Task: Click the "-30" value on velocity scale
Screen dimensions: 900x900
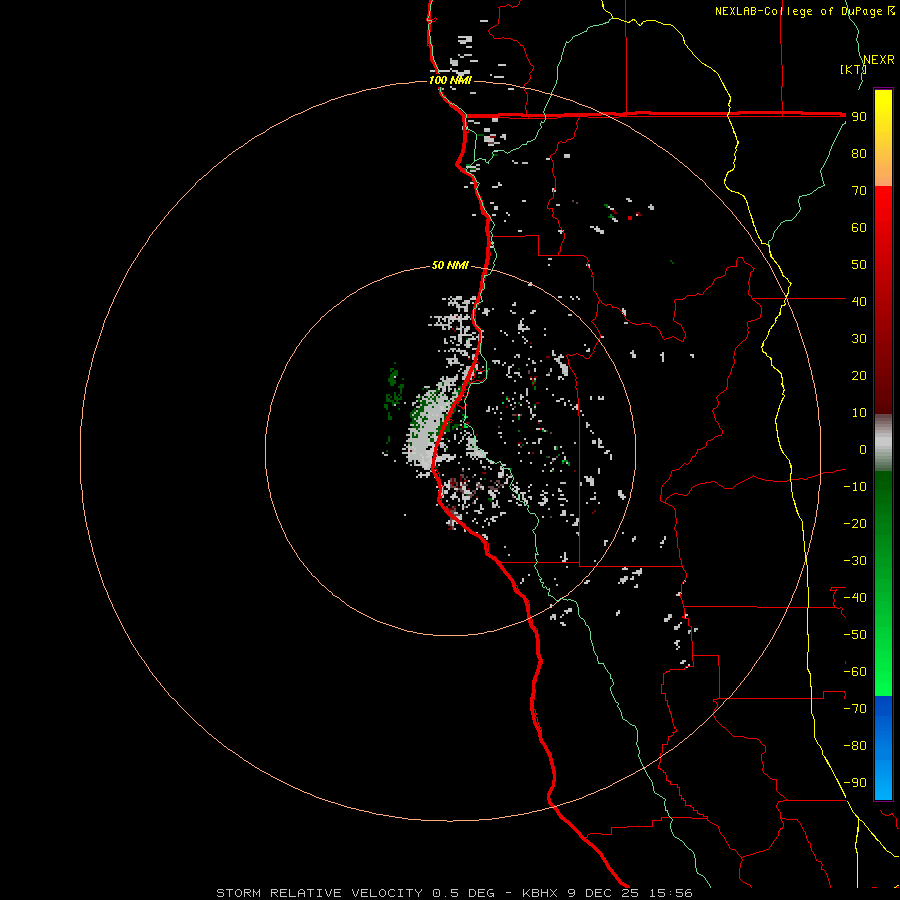Action: point(855,561)
